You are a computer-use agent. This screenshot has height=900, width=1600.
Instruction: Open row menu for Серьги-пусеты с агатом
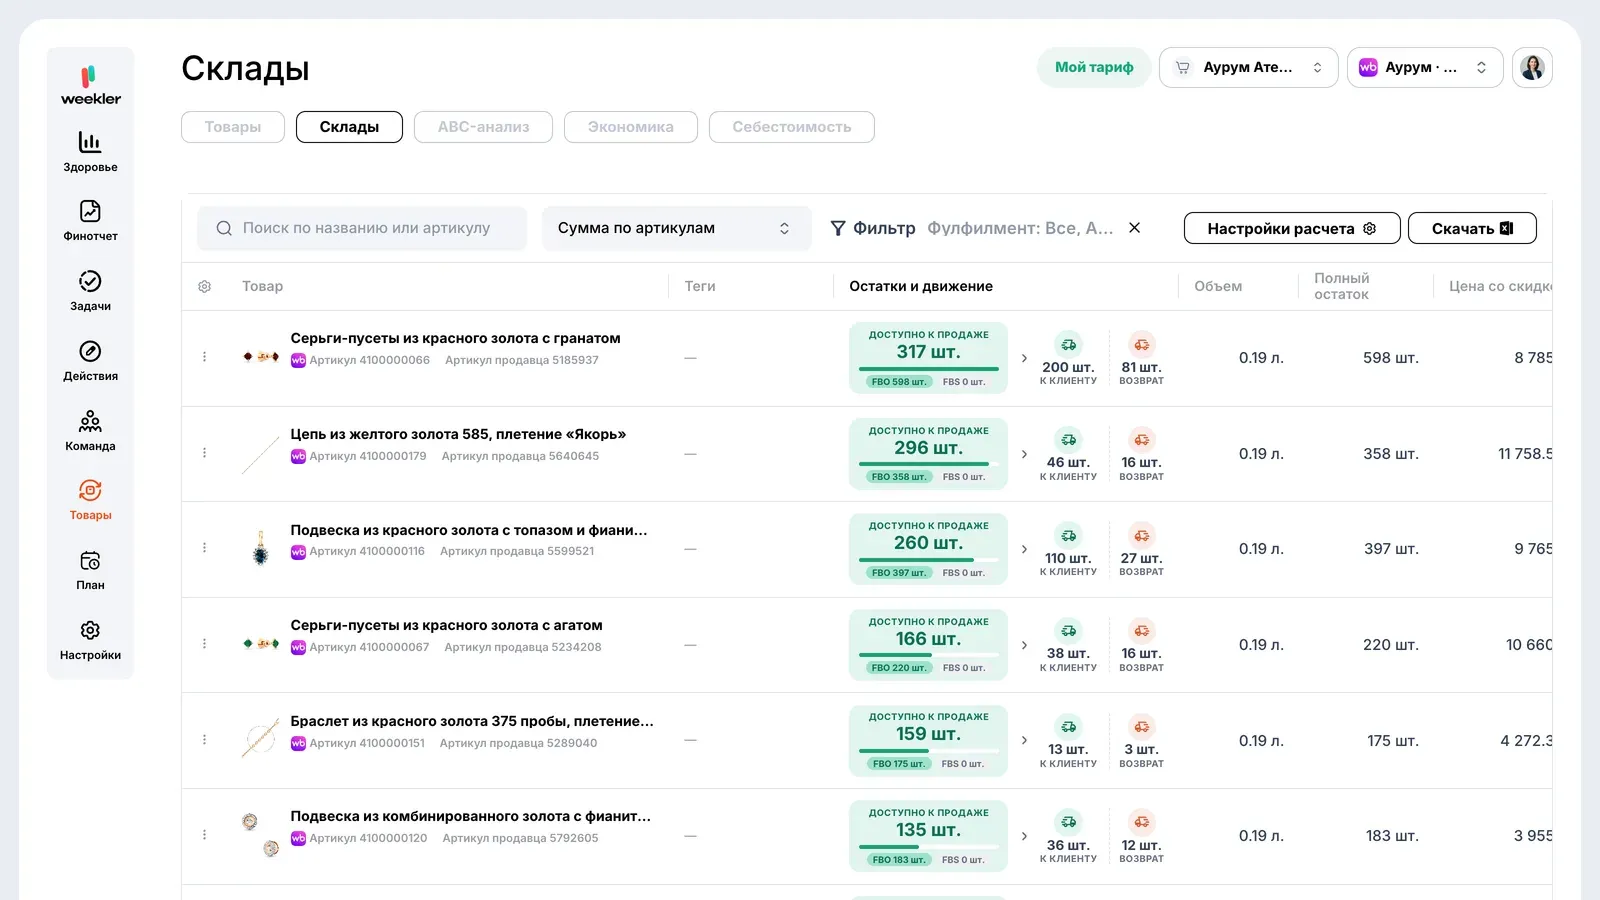205,644
